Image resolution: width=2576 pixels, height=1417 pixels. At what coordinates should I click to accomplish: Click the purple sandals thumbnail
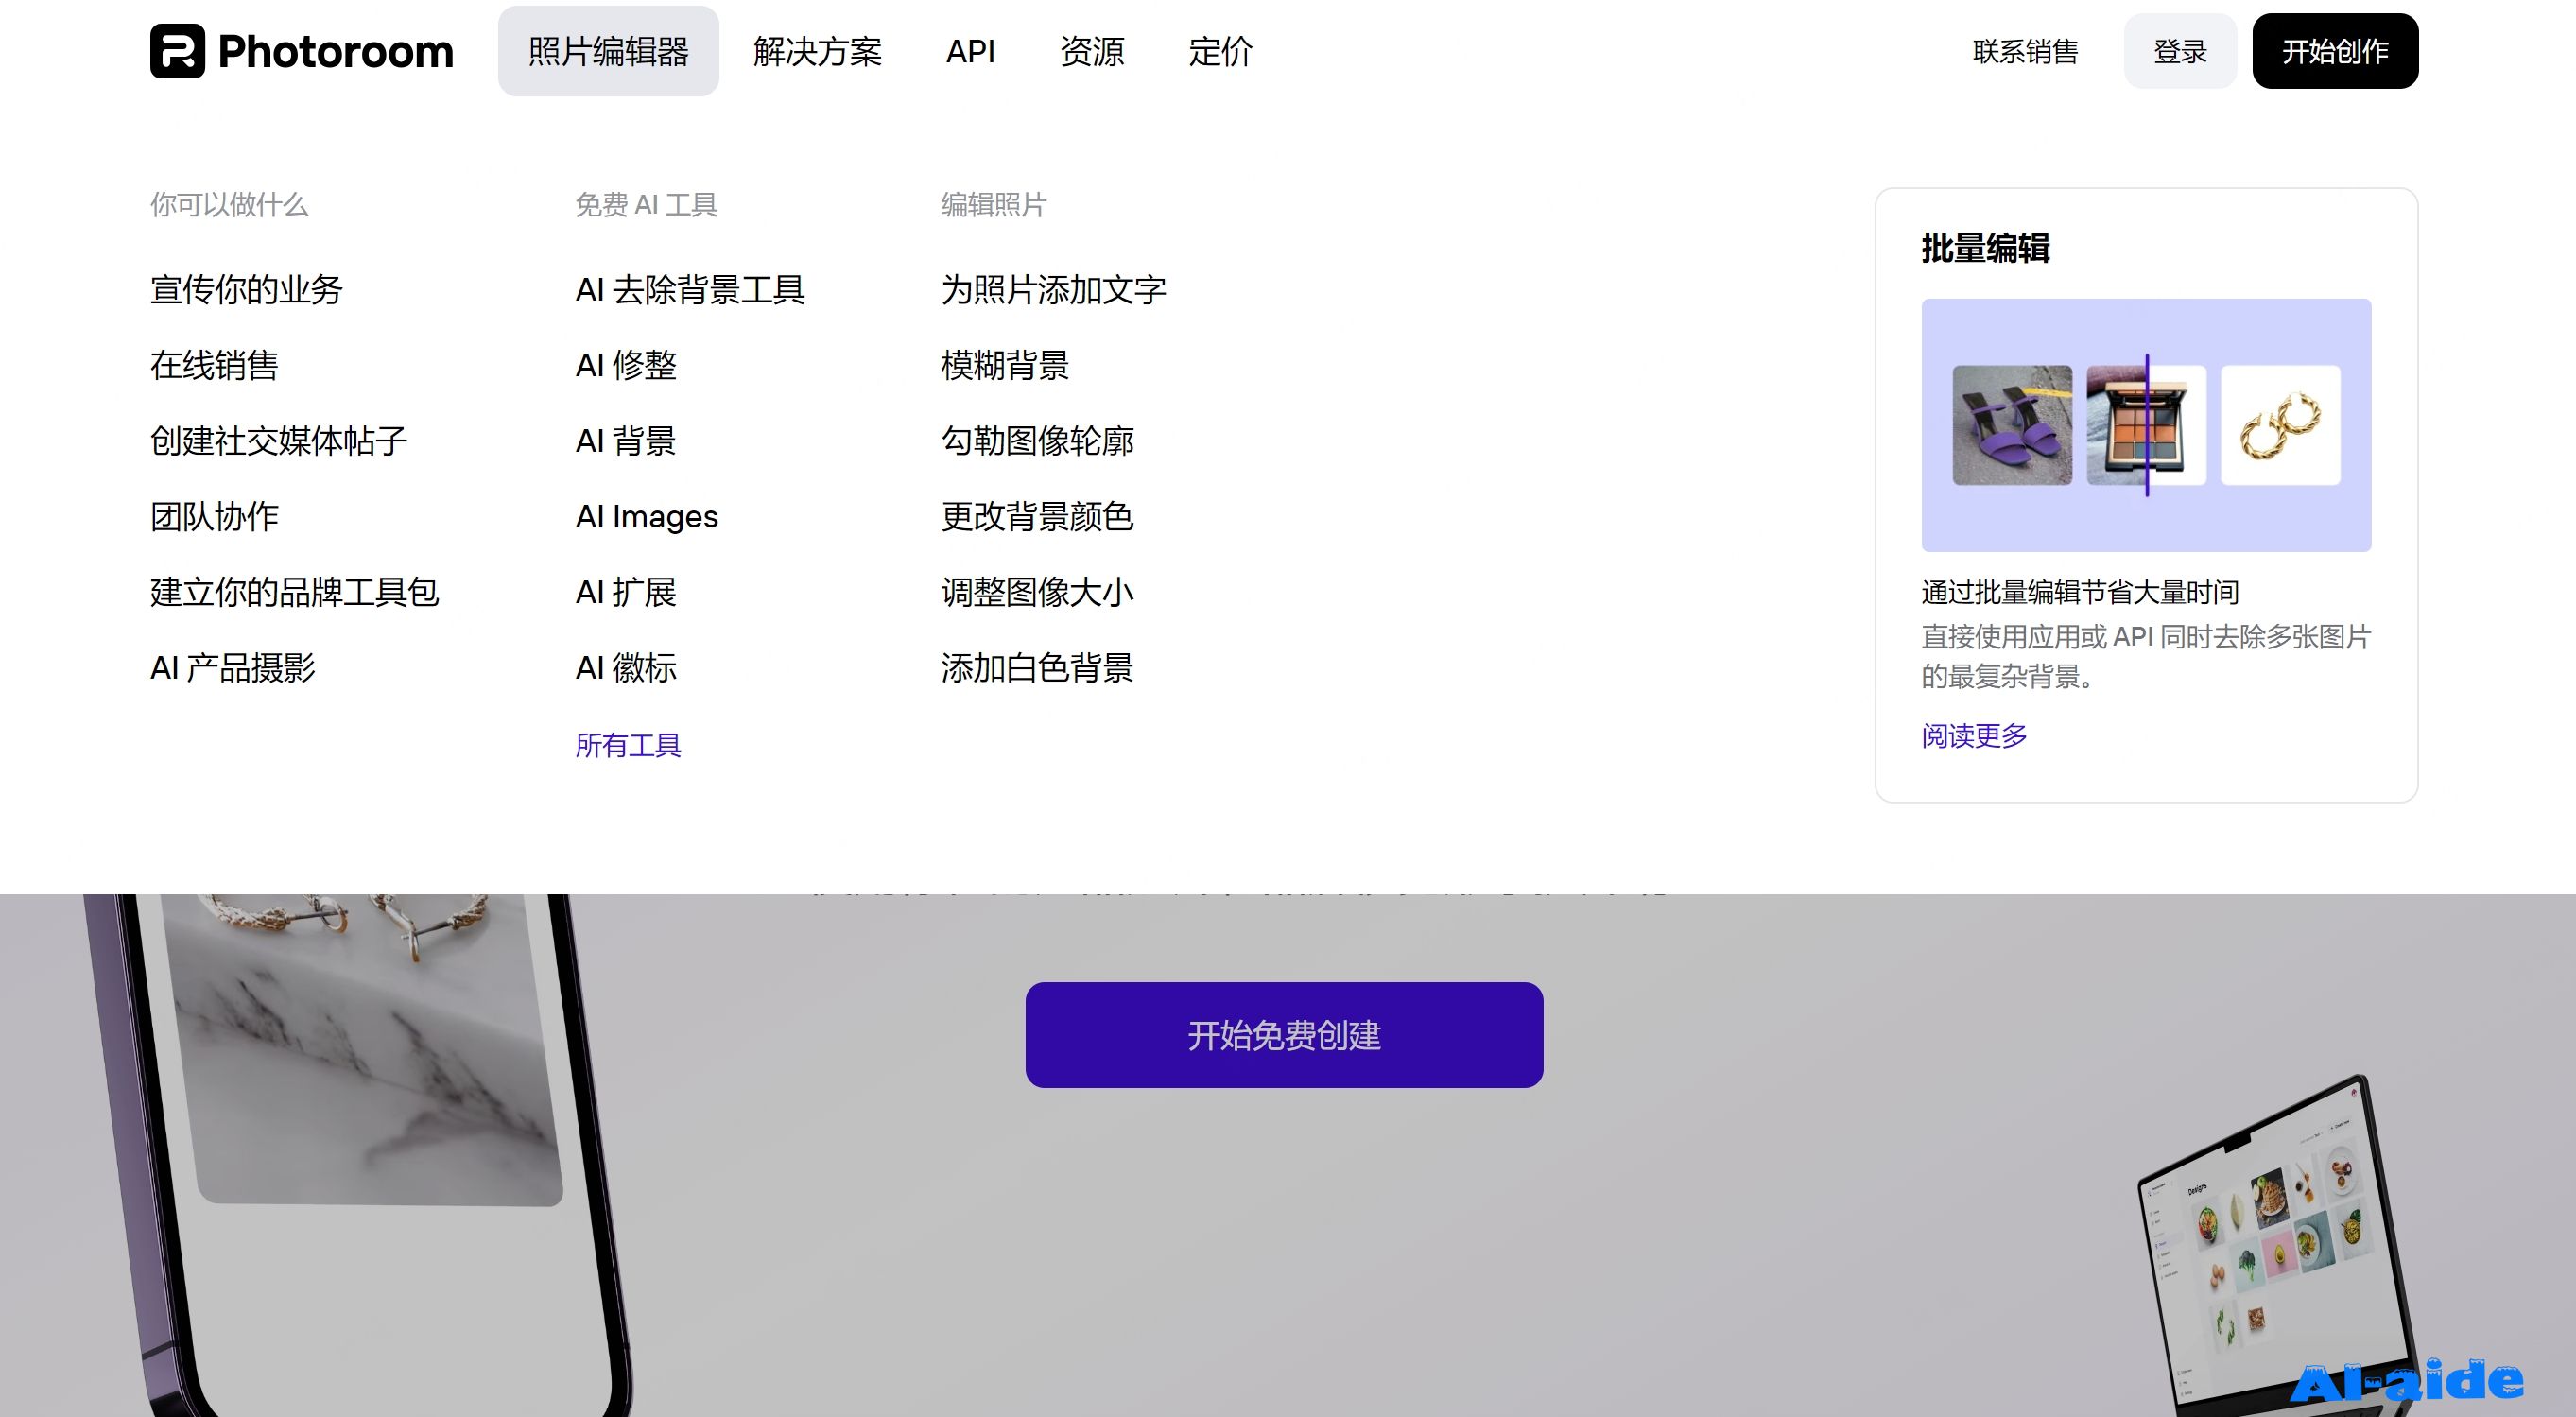pos(2012,425)
